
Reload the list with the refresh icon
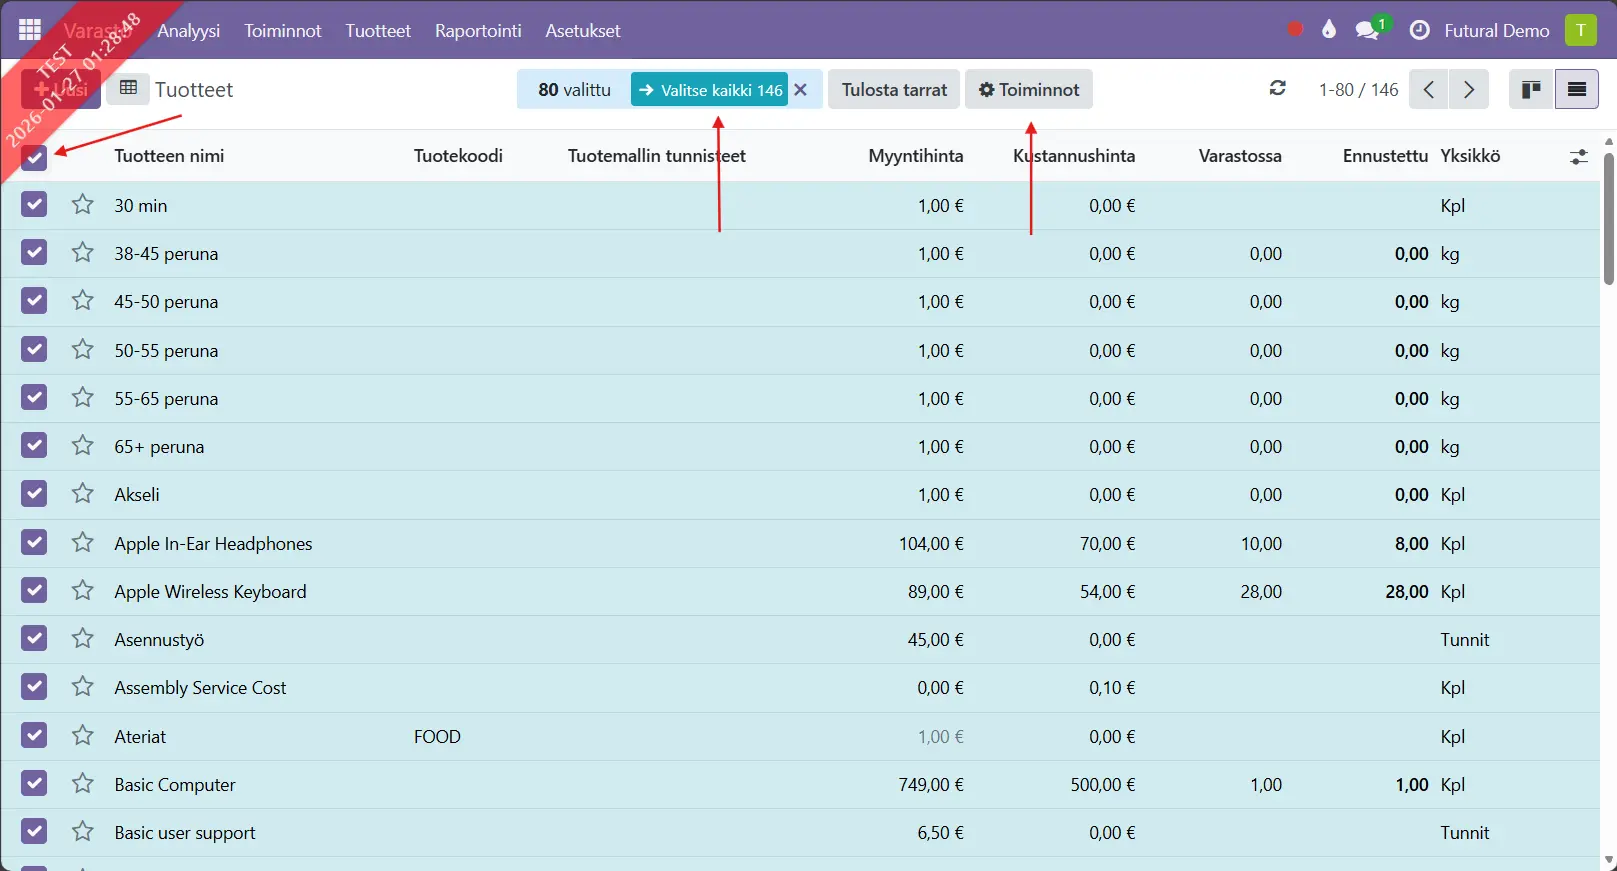click(1277, 89)
